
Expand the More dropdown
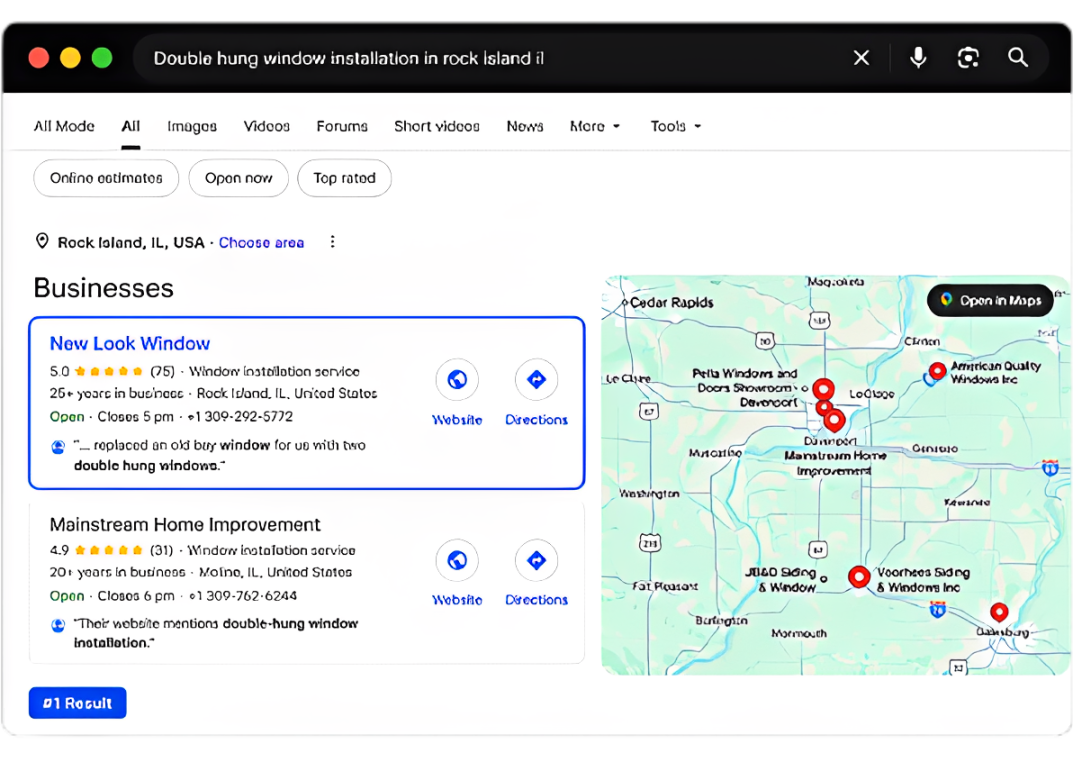click(x=595, y=126)
